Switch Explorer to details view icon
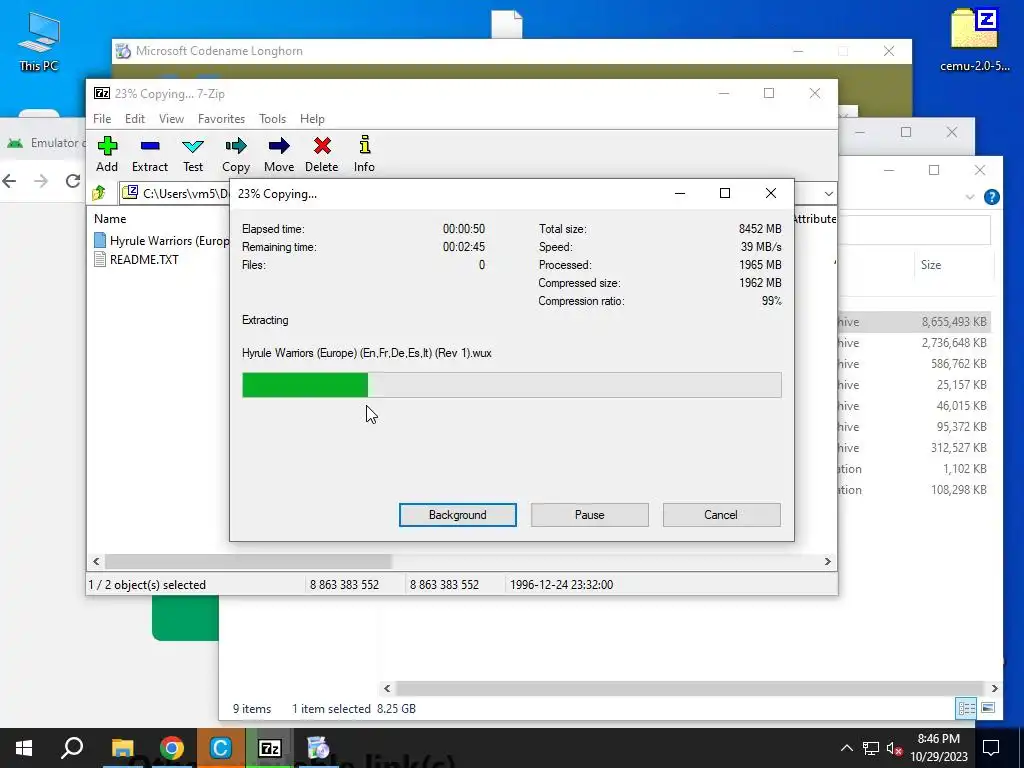1024x768 pixels. pos(967,708)
